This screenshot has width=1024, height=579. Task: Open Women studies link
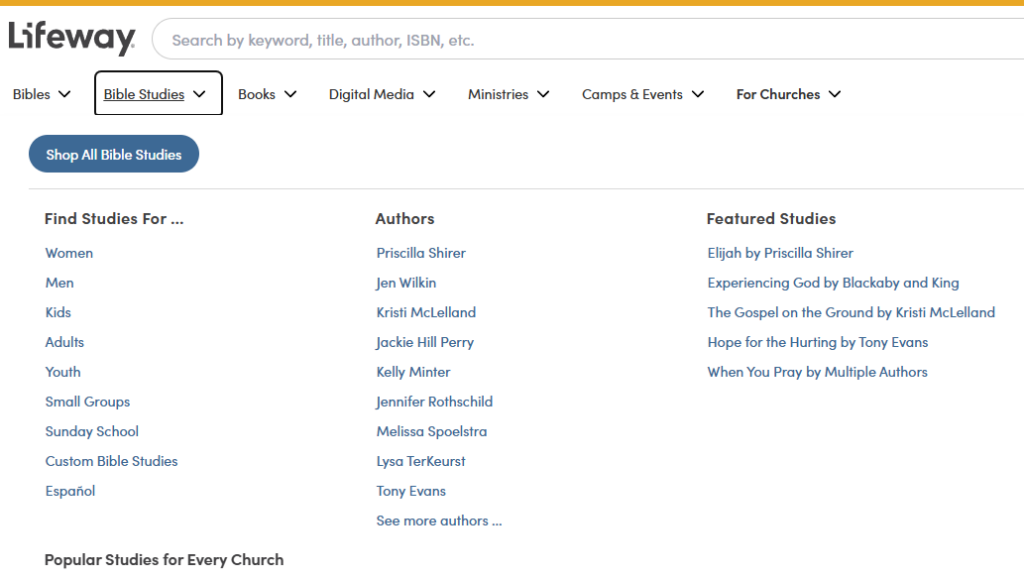[69, 253]
